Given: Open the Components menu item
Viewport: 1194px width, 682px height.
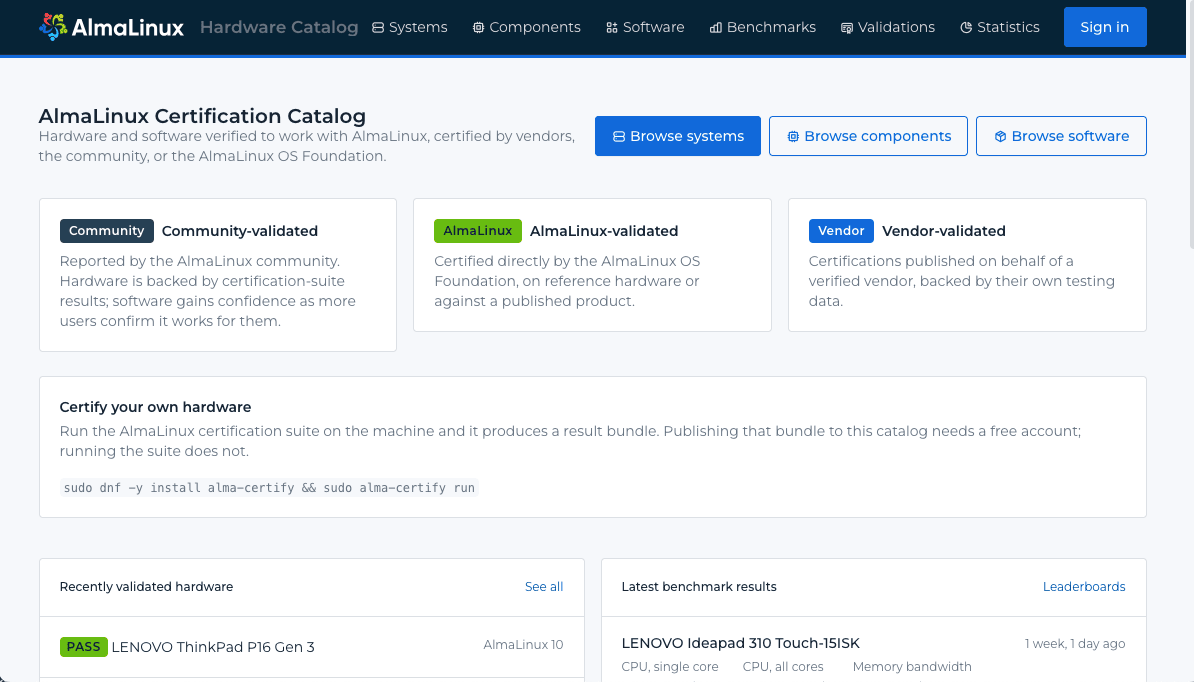Looking at the screenshot, I should [x=526, y=27].
